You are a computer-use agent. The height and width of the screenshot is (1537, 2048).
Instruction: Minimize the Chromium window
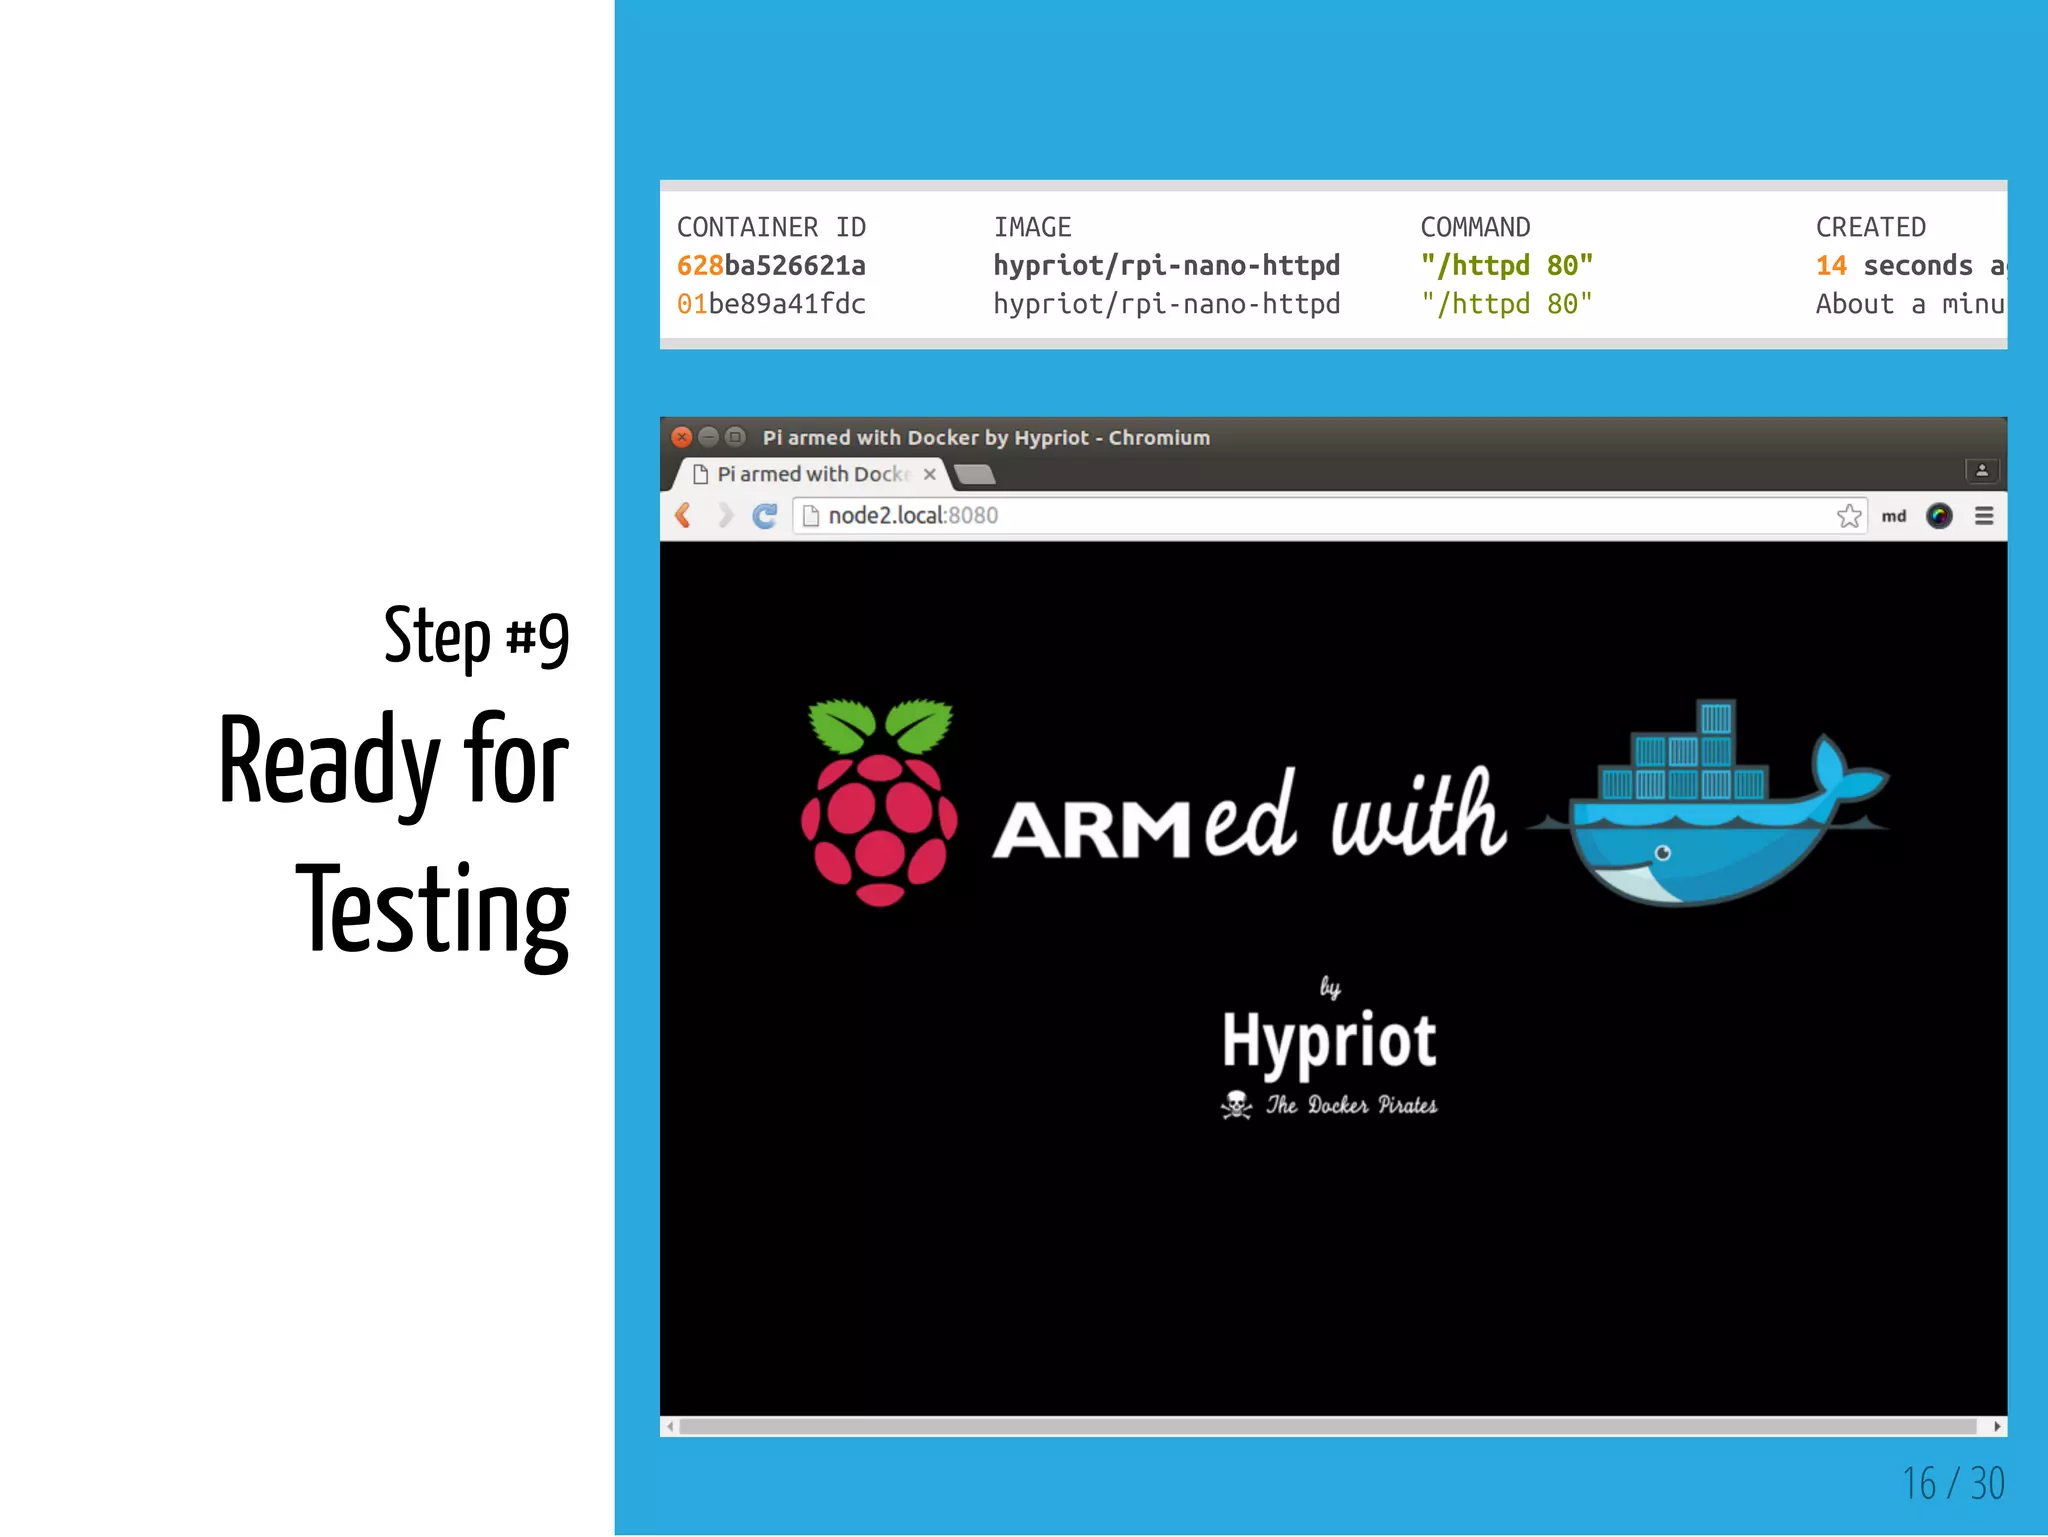pos(708,437)
